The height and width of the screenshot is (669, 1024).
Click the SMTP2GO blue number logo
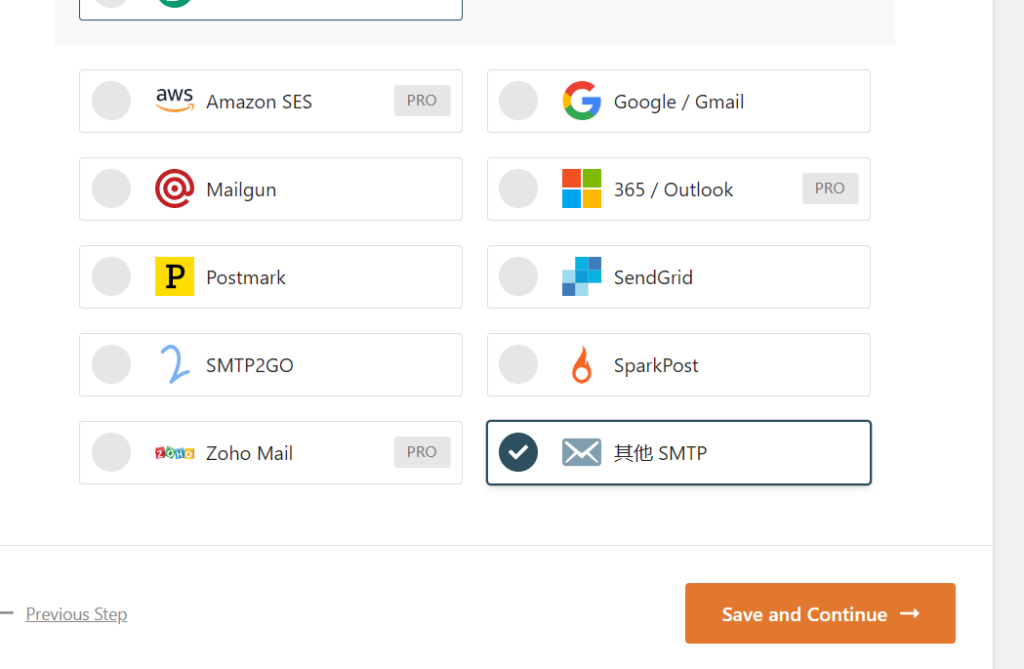pyautogui.click(x=174, y=365)
